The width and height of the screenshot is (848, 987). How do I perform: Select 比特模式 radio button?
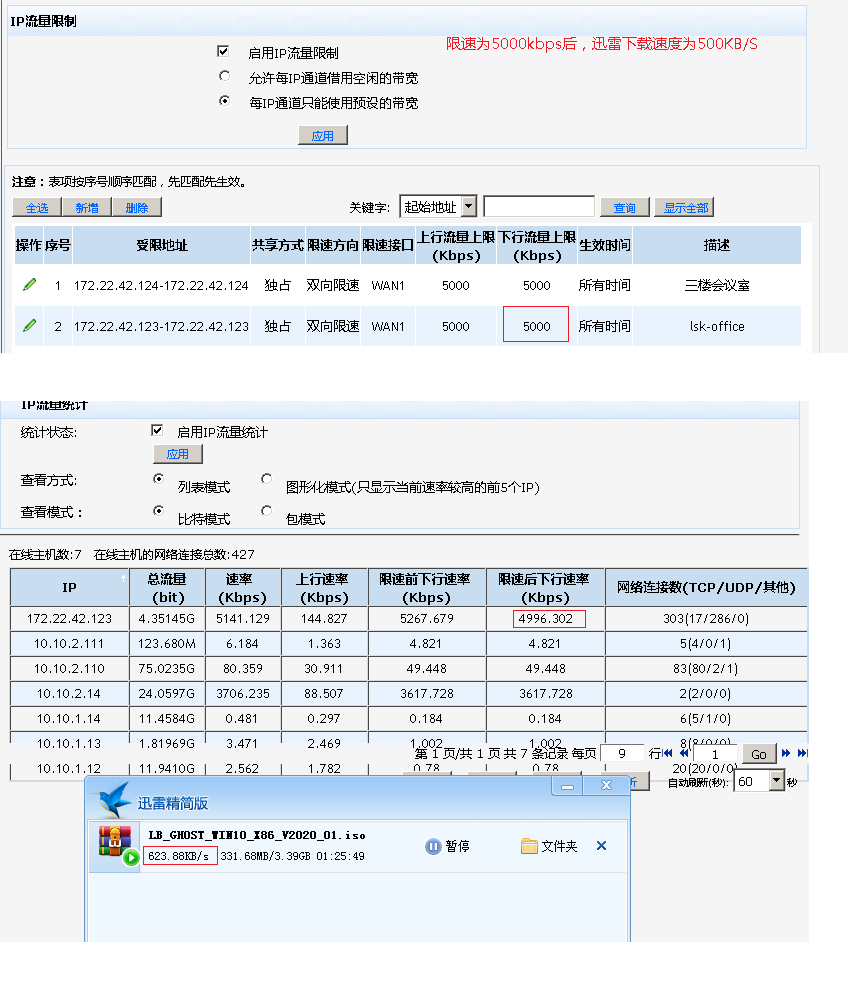coord(159,510)
